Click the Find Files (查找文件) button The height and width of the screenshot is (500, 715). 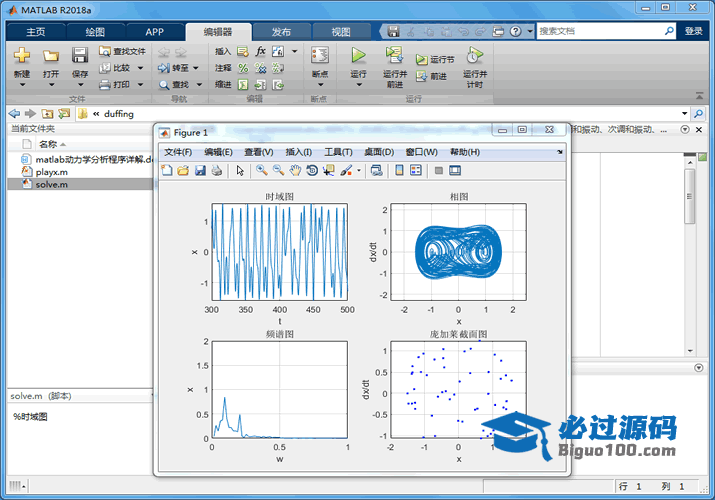pos(123,51)
